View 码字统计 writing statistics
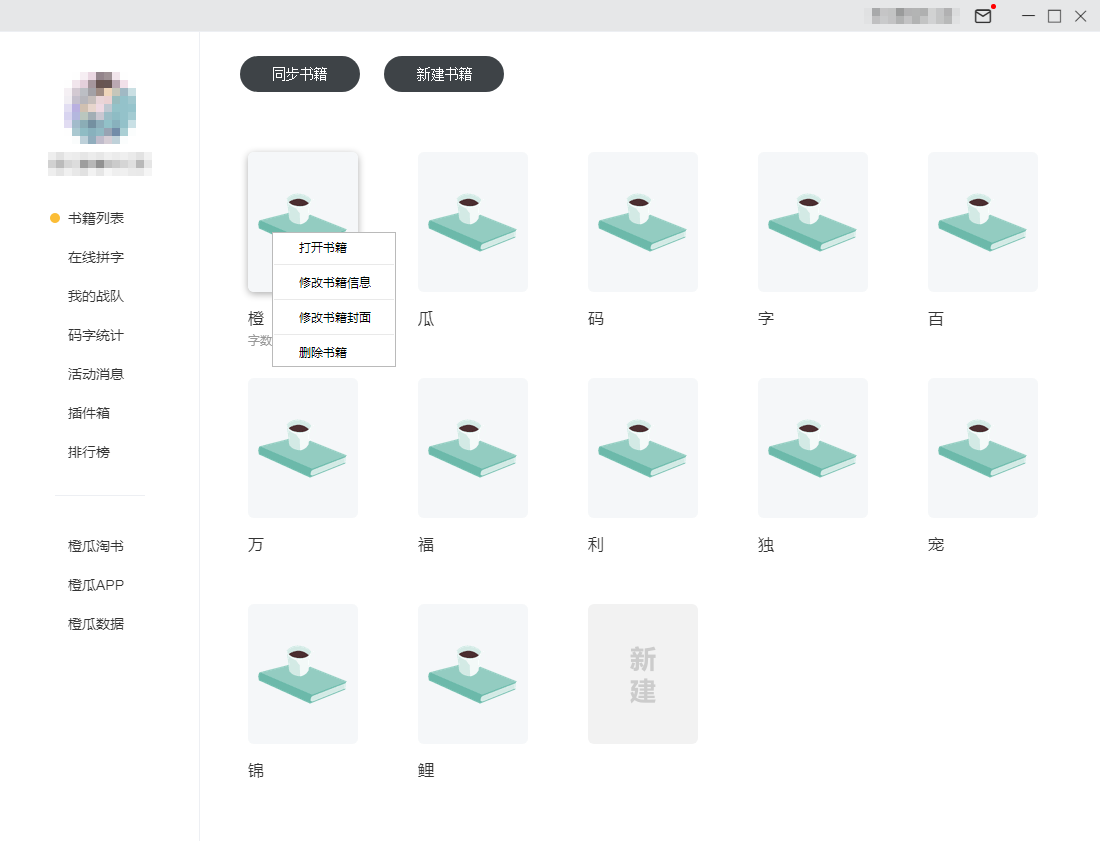The height and width of the screenshot is (841, 1100). pos(97,335)
